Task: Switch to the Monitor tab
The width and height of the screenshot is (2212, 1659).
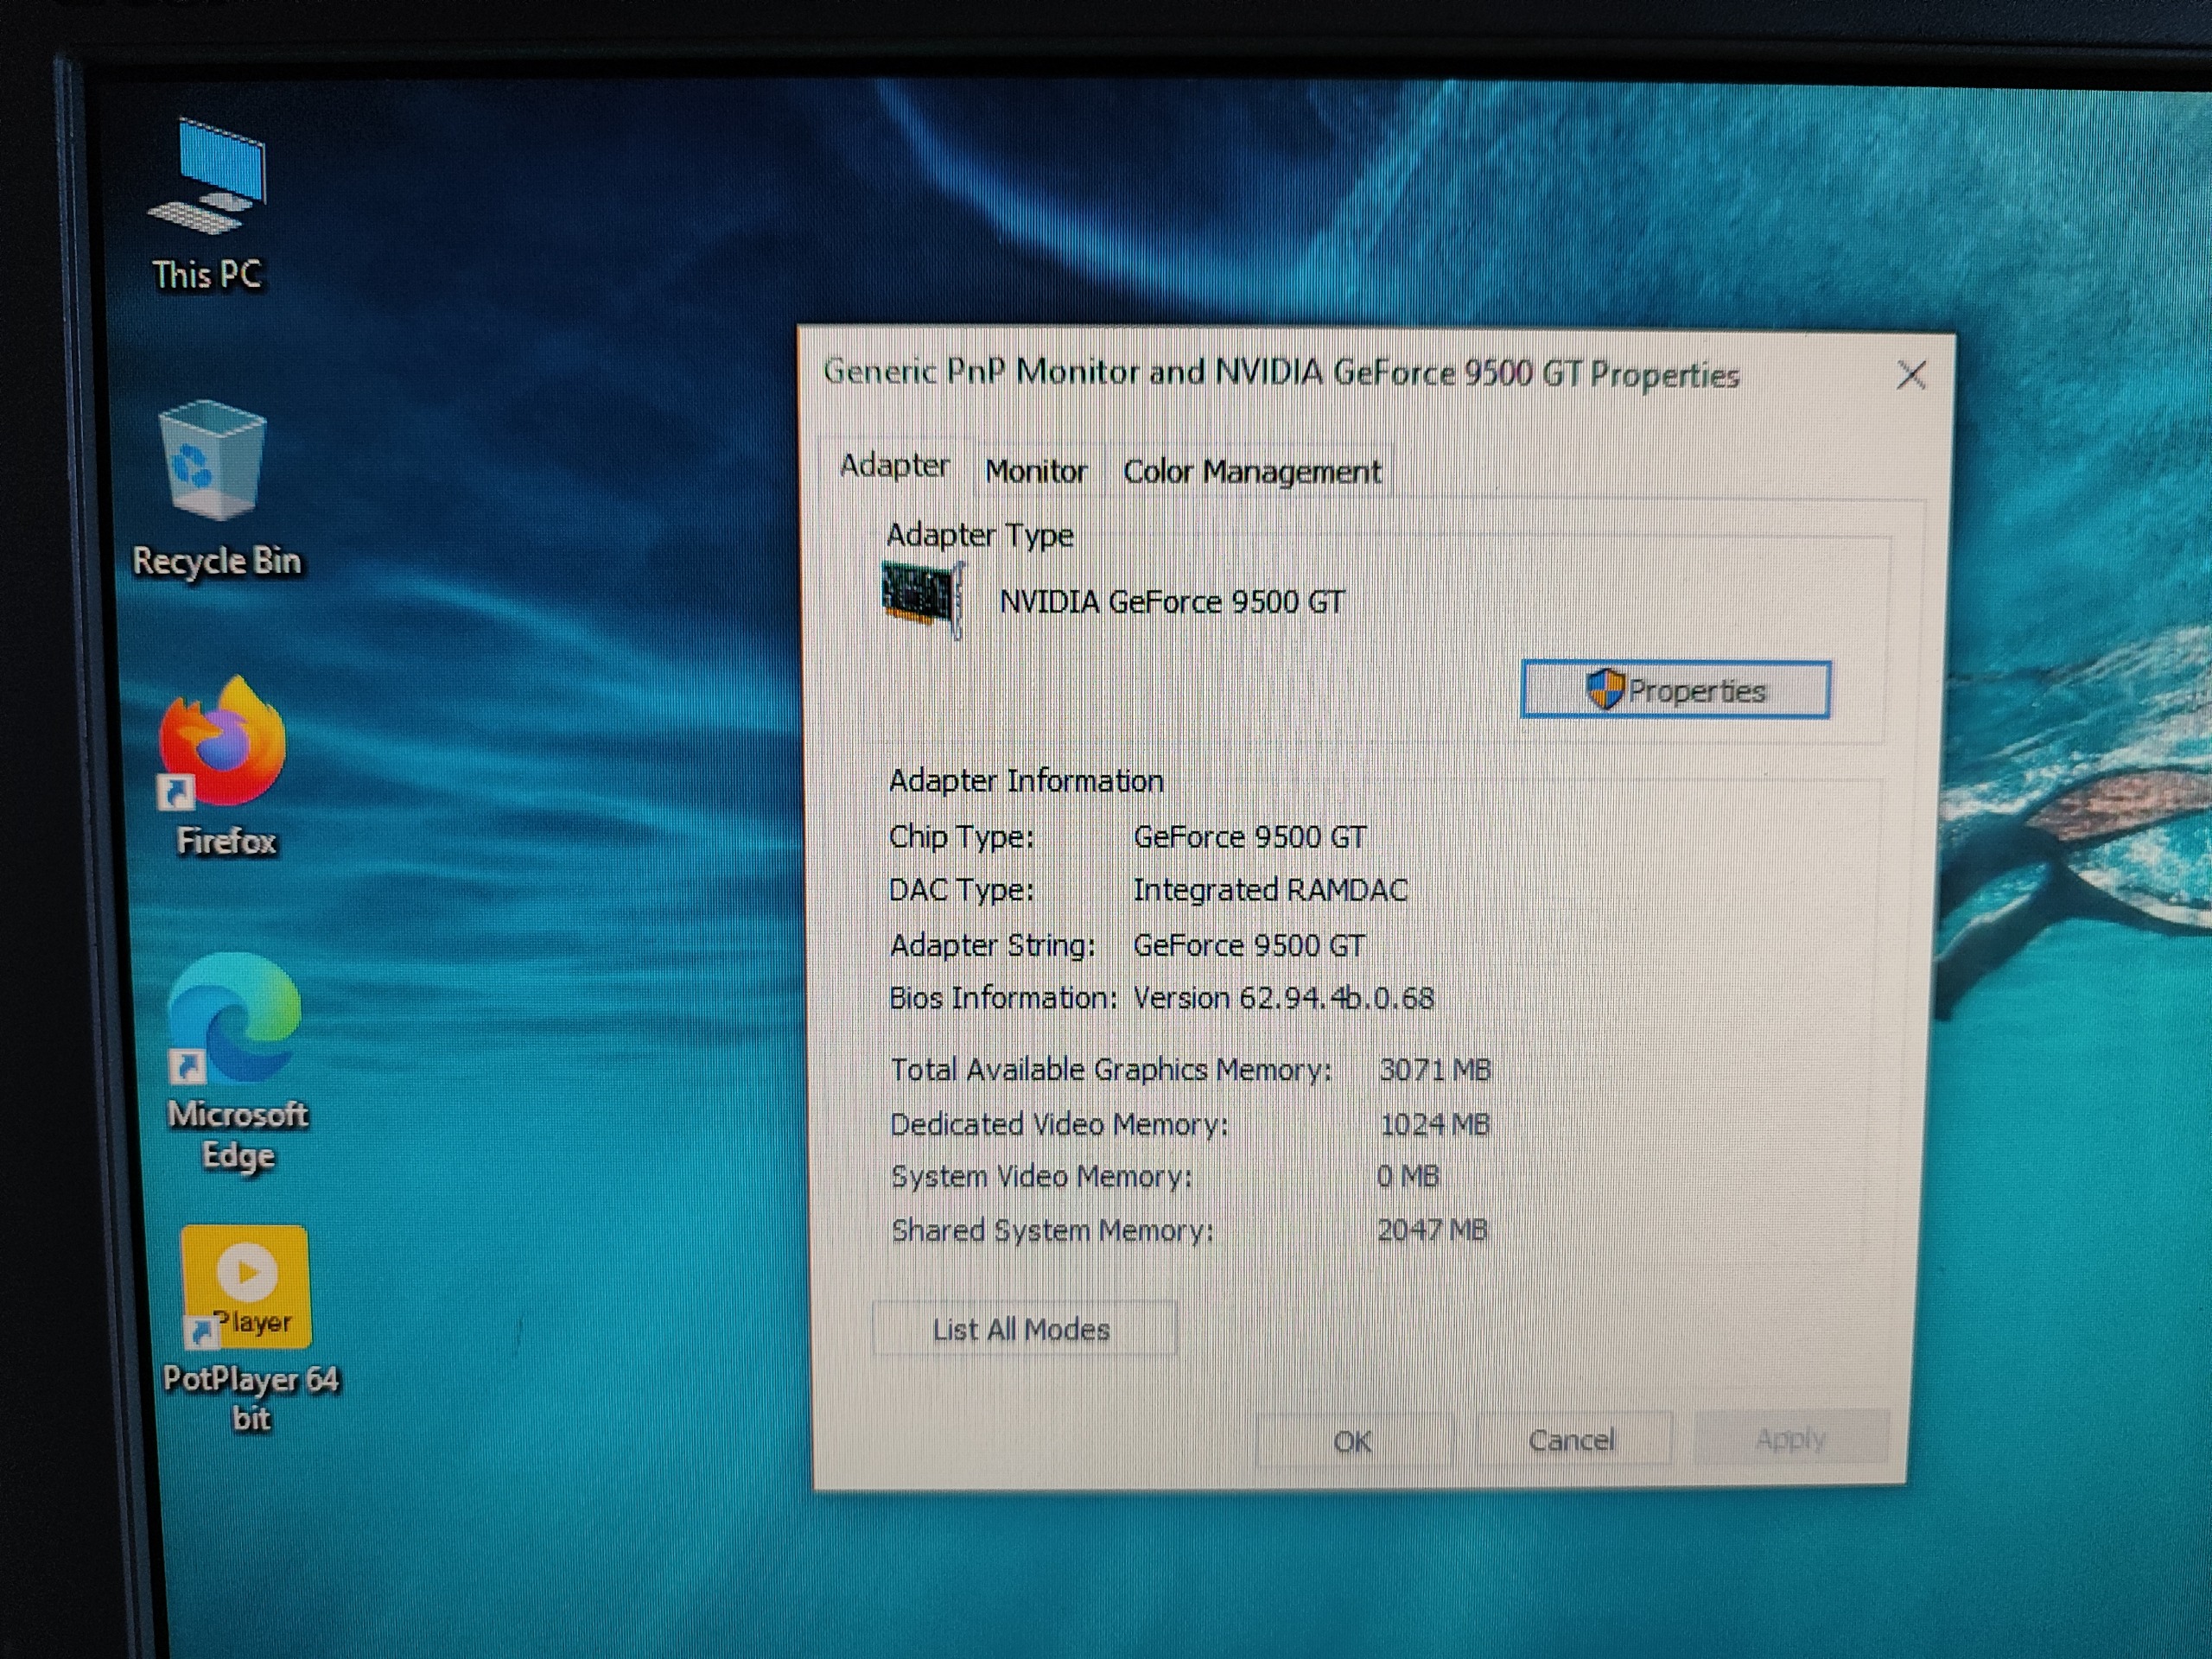Action: point(1035,471)
